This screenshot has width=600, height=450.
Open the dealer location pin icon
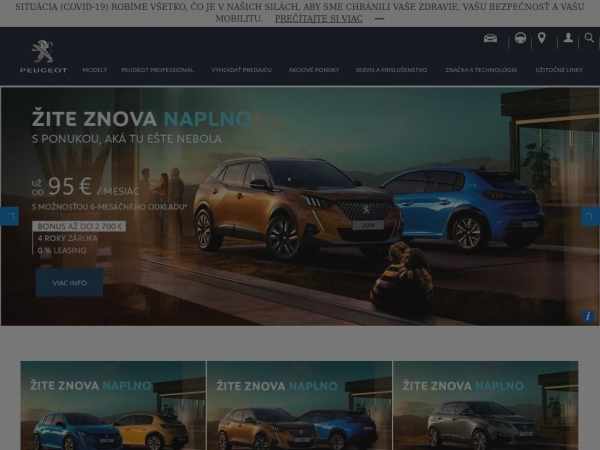pos(541,38)
